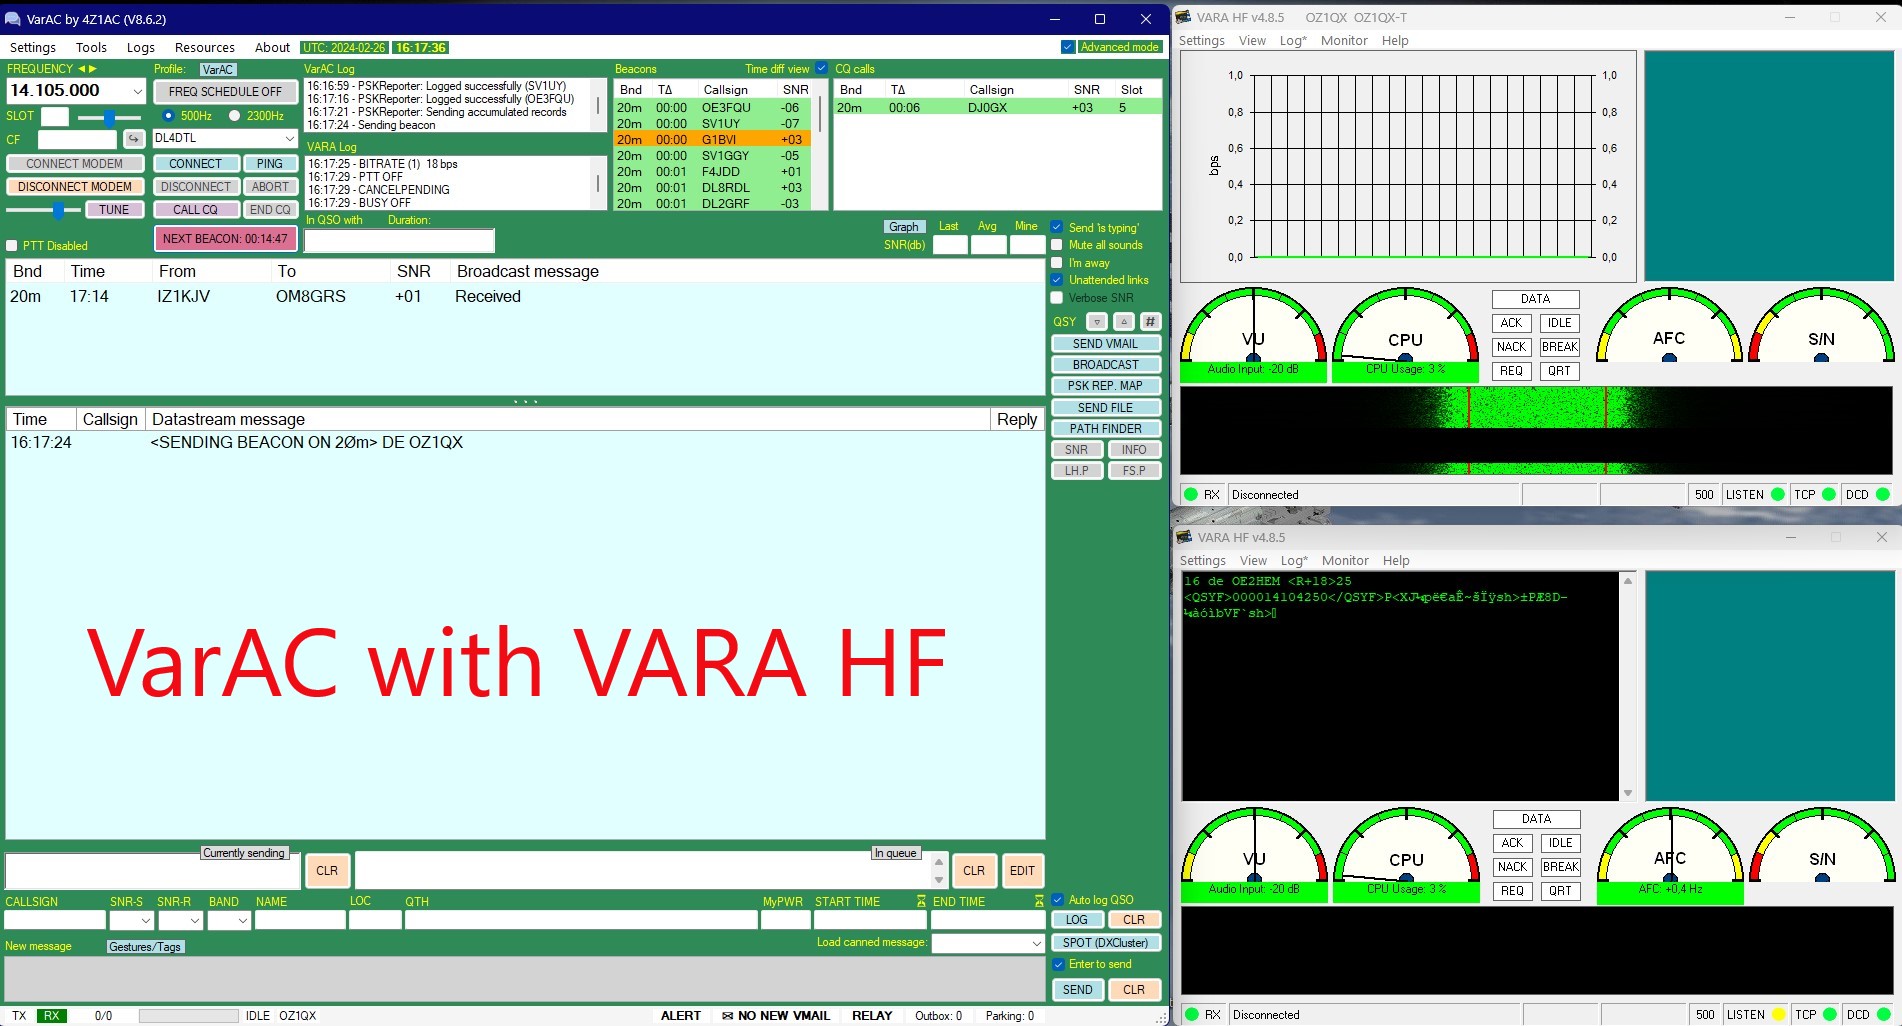Click the QSY up triangle button

pyautogui.click(x=1124, y=322)
